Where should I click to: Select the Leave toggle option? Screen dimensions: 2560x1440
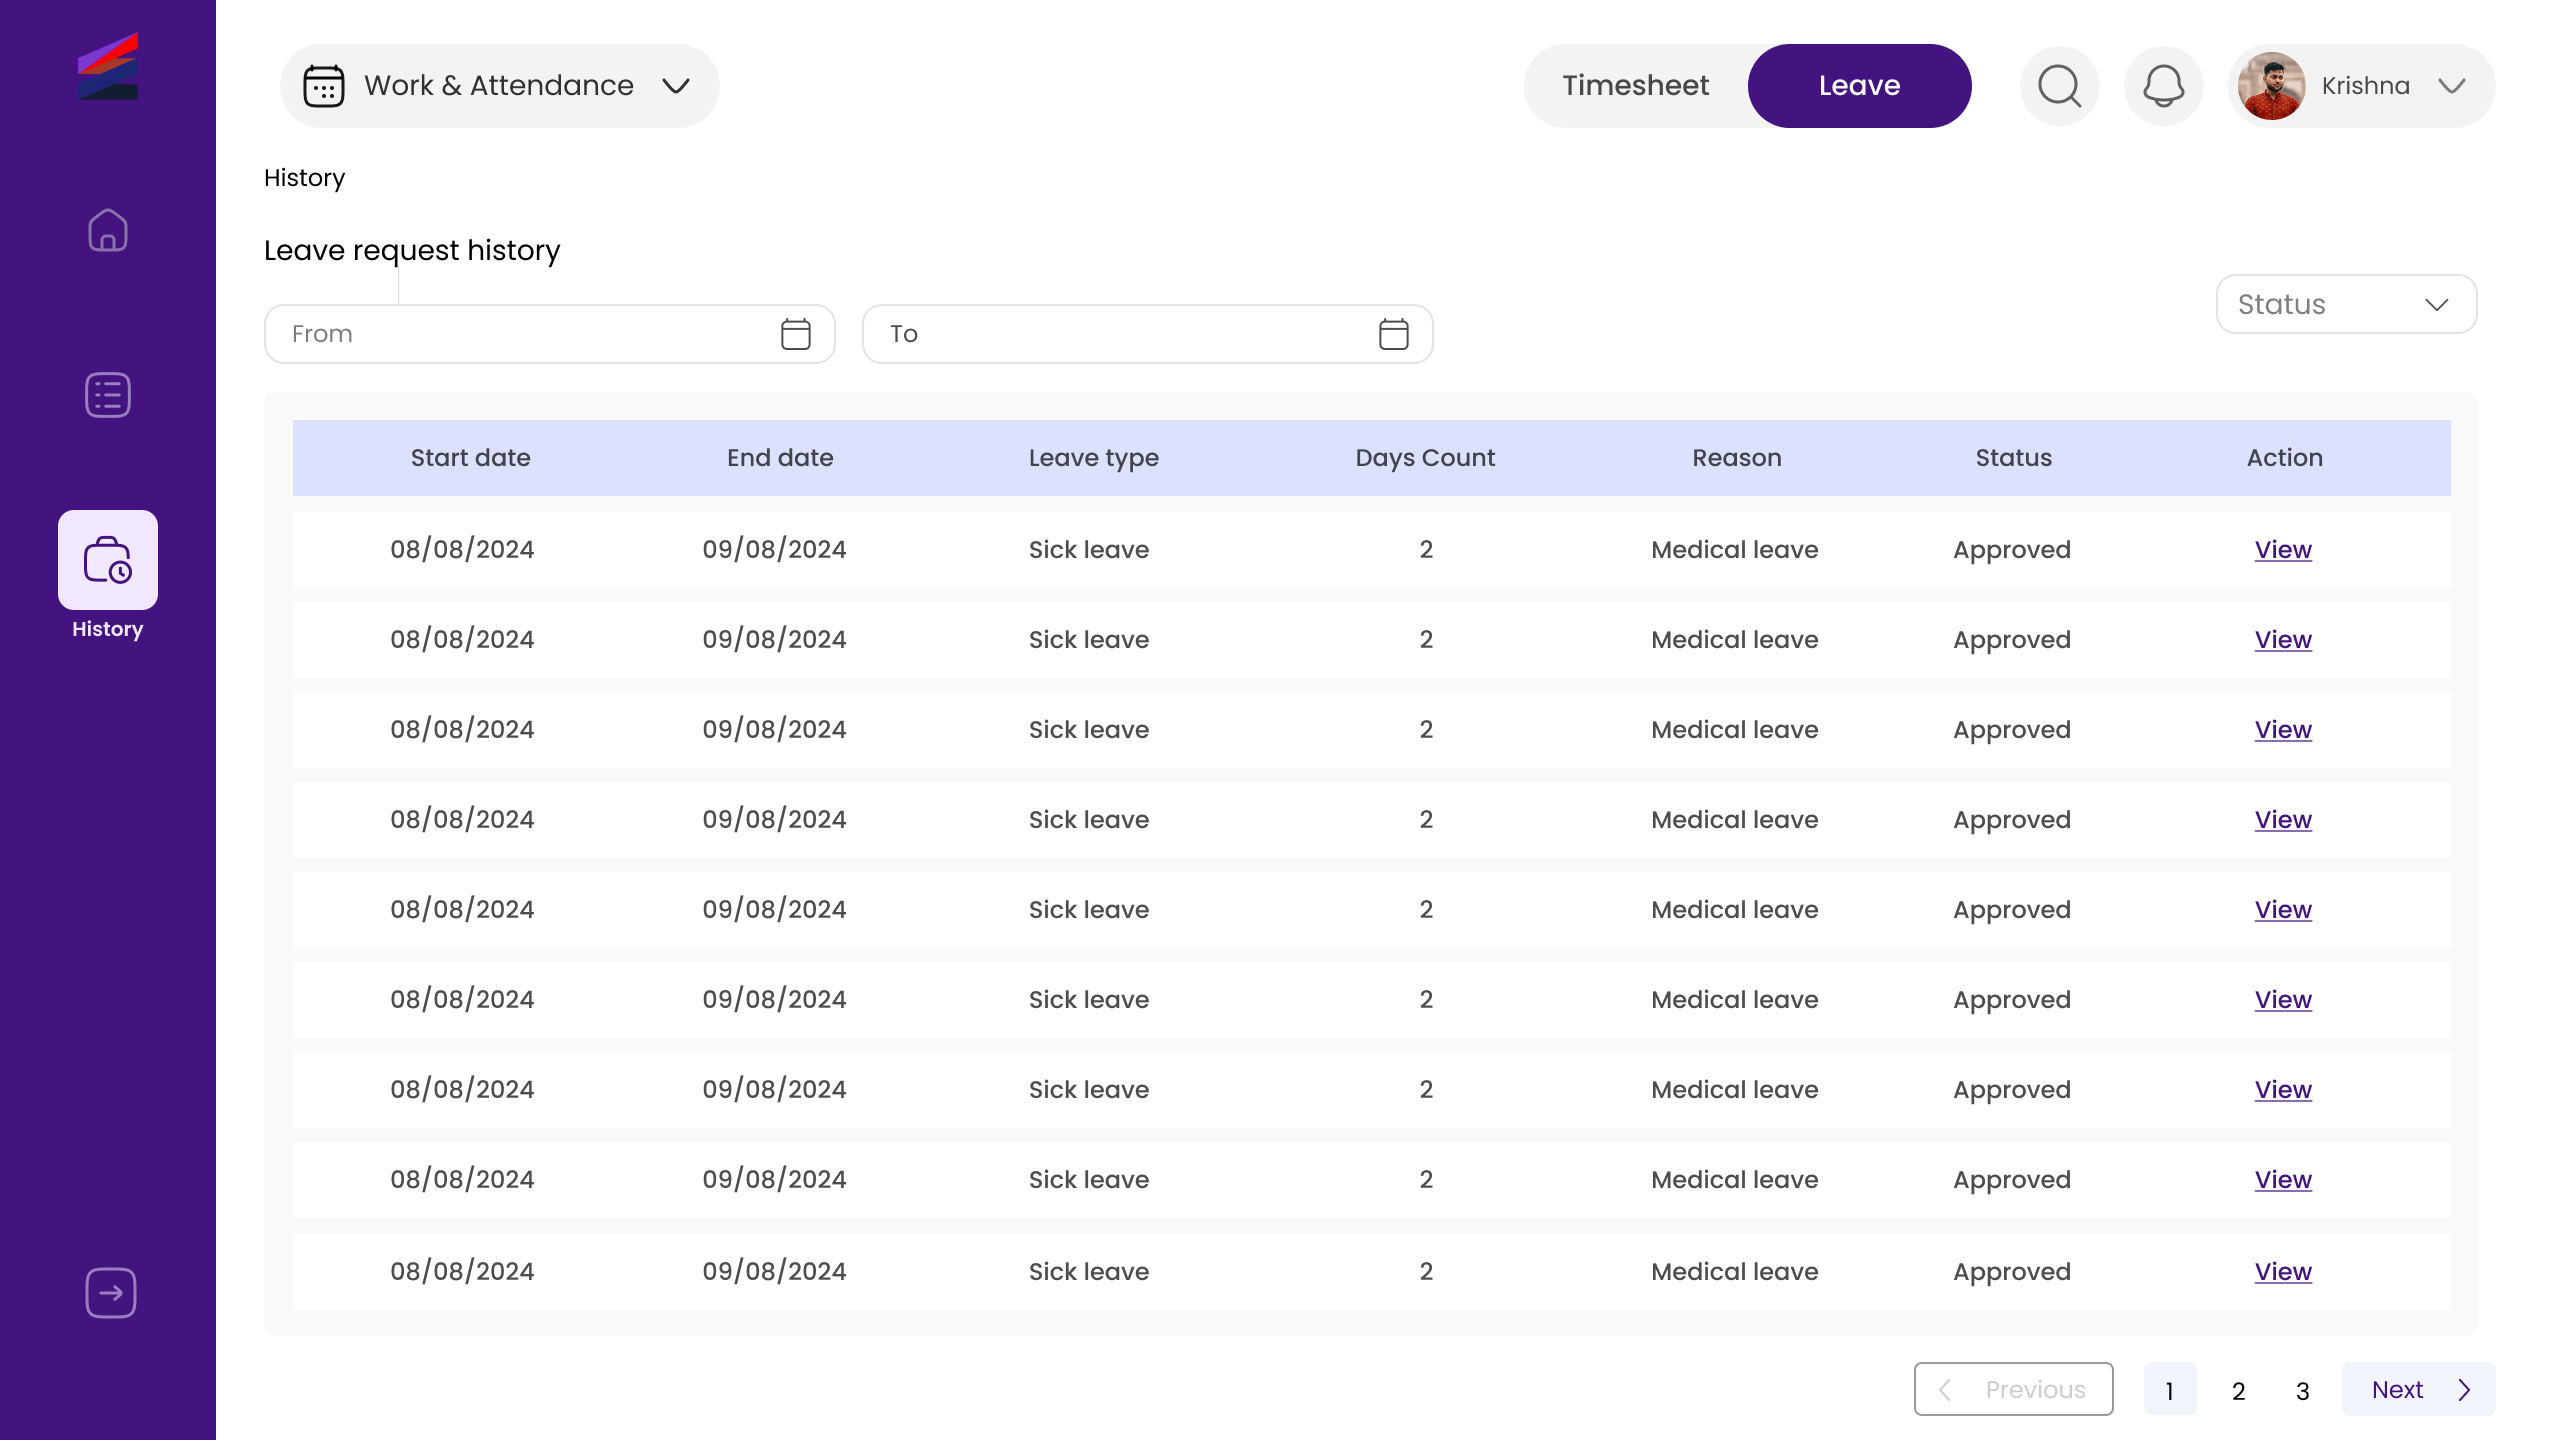click(1859, 86)
